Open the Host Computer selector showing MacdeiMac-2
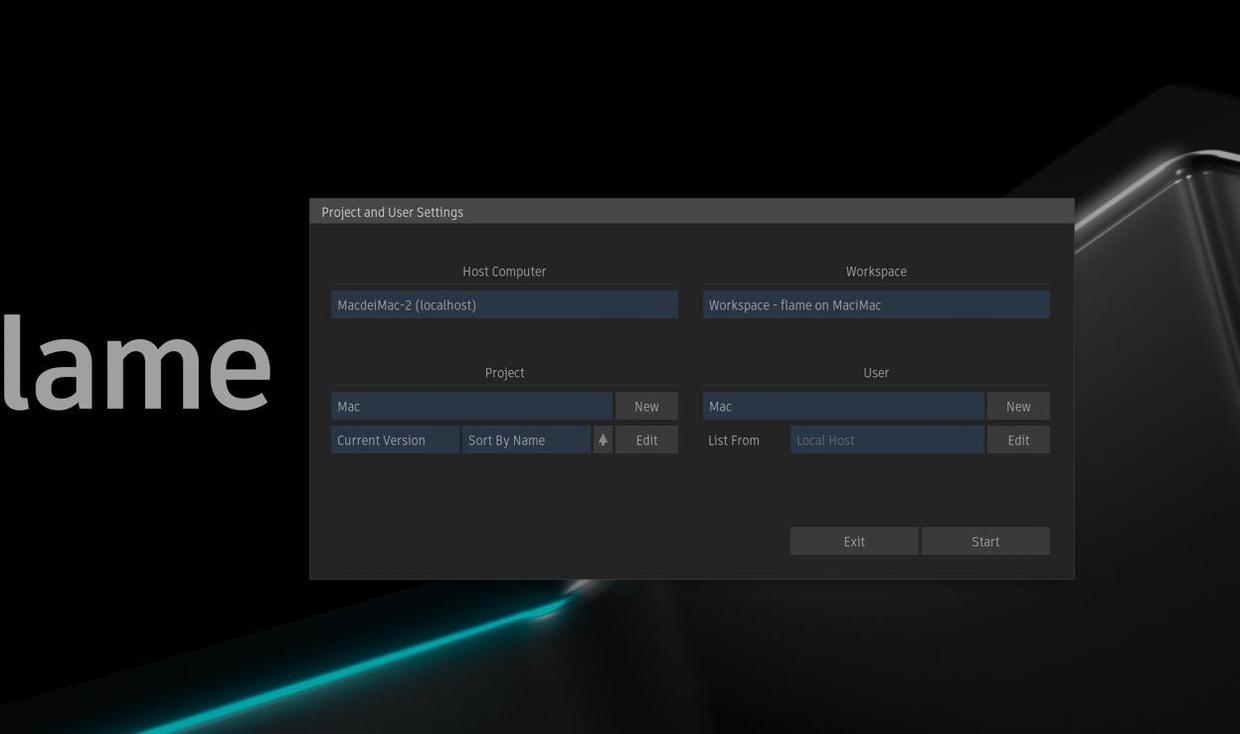1240x734 pixels. 504,303
